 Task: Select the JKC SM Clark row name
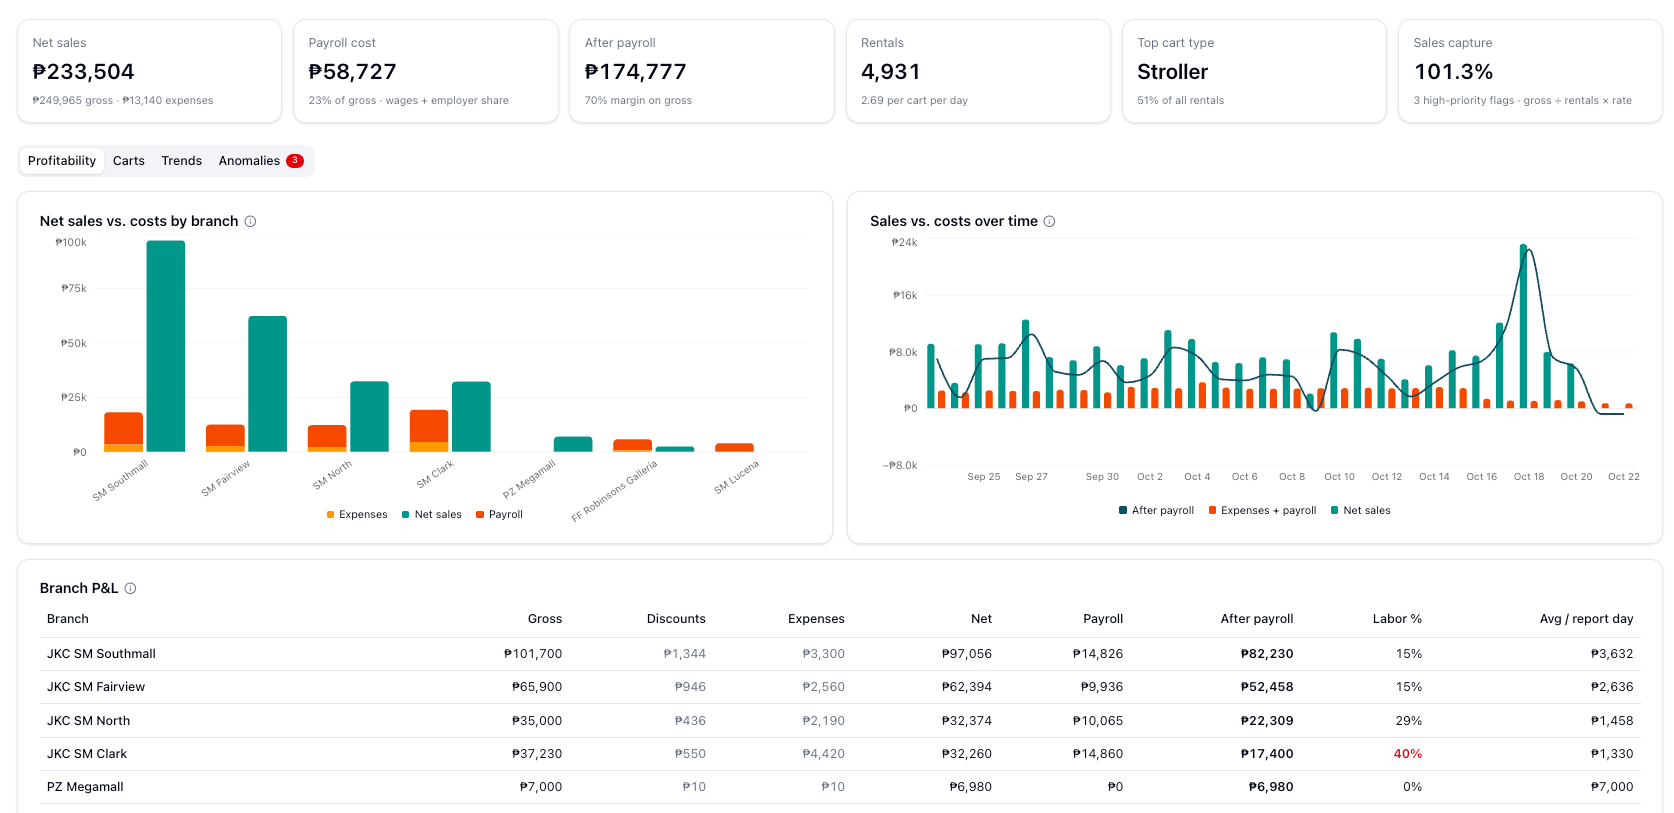coord(87,754)
